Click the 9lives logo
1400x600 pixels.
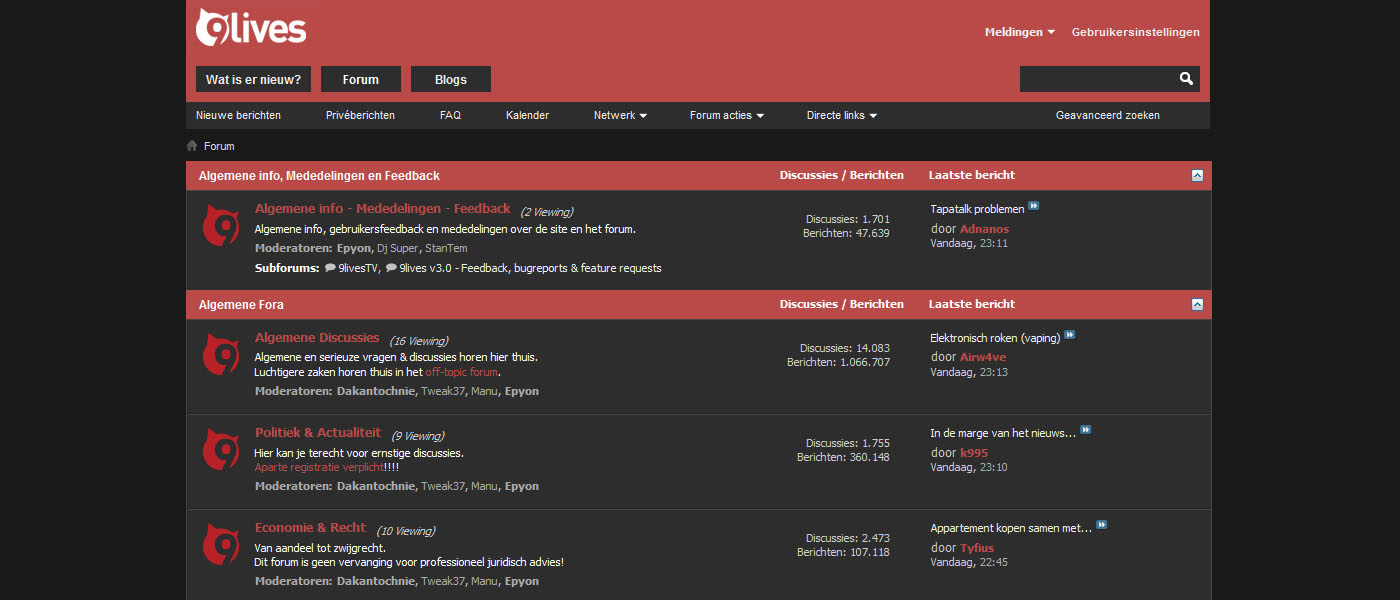tap(250, 27)
